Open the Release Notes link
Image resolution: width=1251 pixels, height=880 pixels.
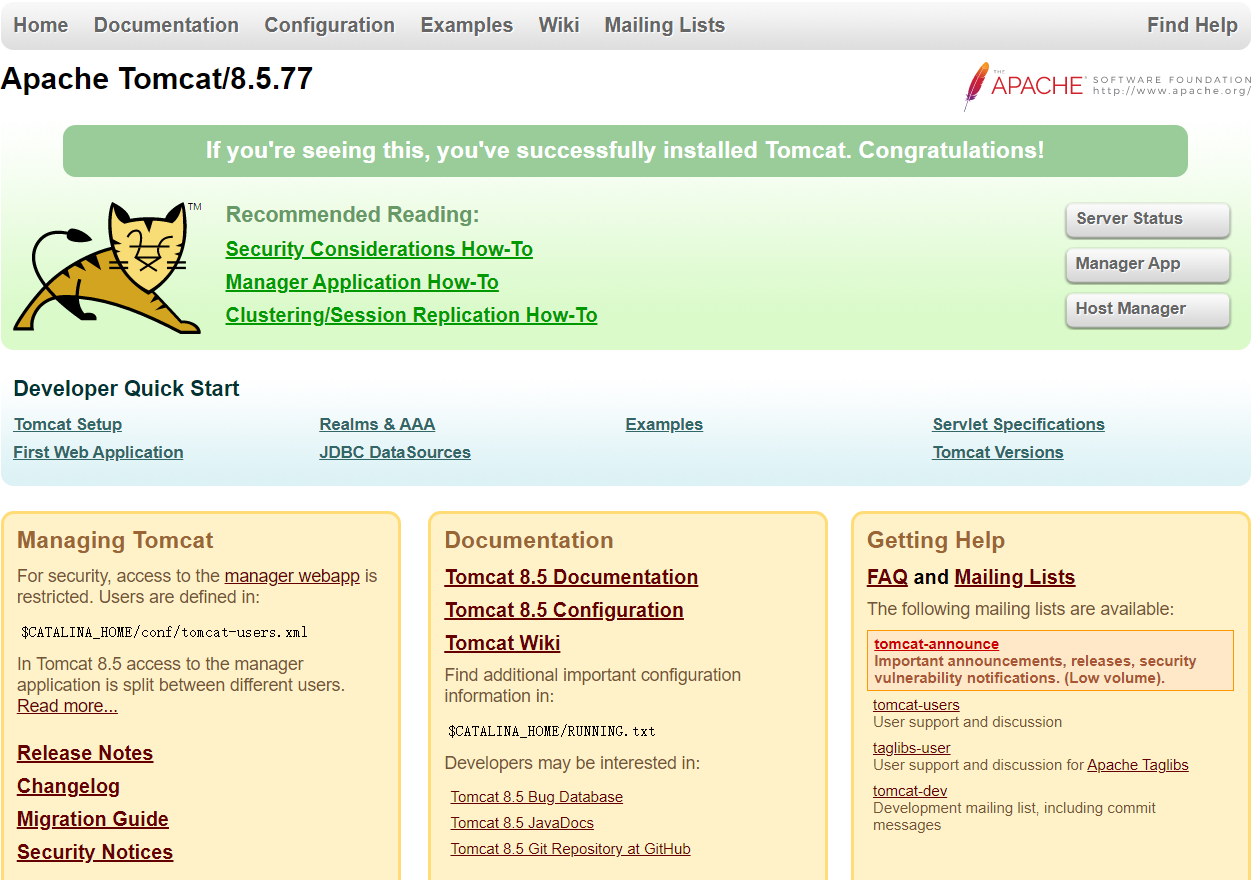point(85,753)
